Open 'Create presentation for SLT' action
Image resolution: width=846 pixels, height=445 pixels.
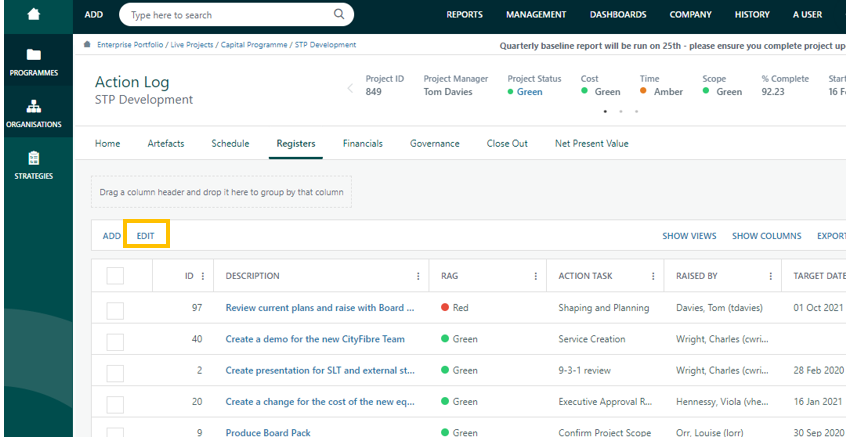[320, 370]
